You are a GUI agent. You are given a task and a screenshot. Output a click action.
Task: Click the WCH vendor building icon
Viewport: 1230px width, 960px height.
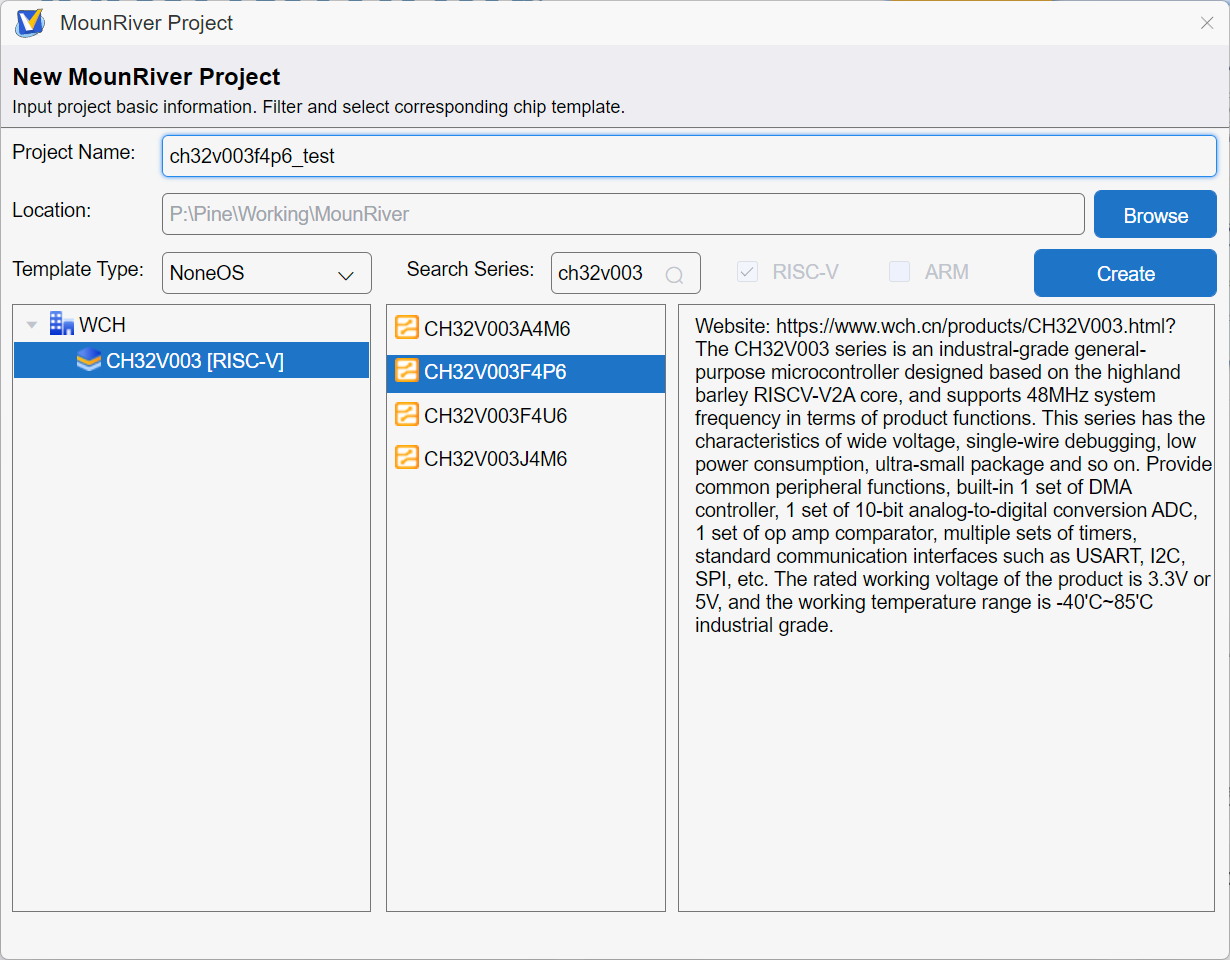tap(62, 324)
